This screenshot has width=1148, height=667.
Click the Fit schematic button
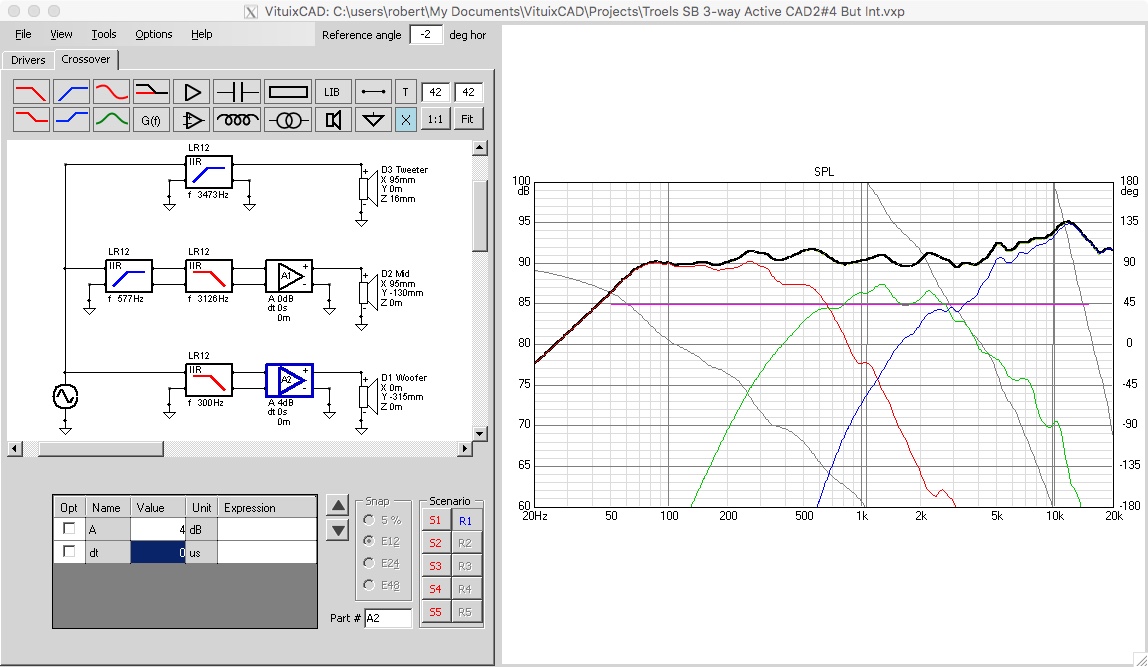pyautogui.click(x=467, y=119)
